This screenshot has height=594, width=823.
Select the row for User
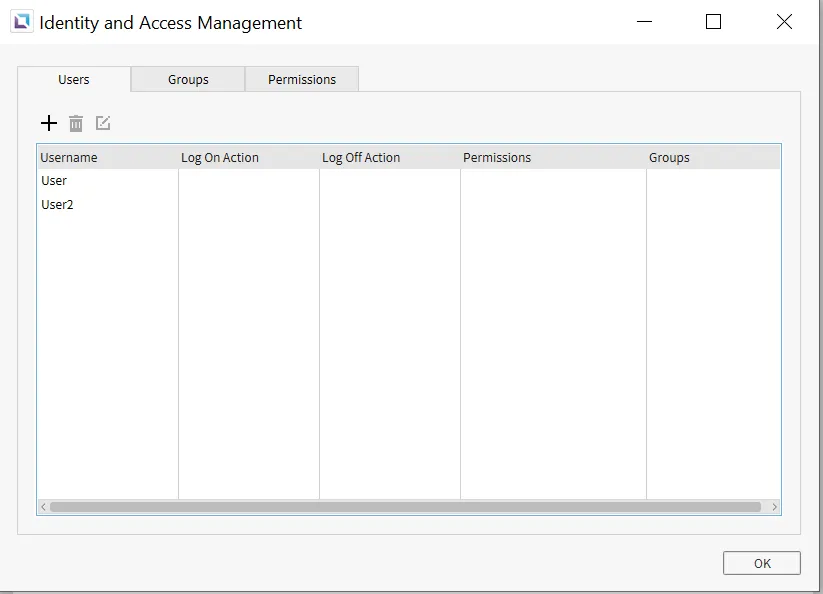(54, 181)
